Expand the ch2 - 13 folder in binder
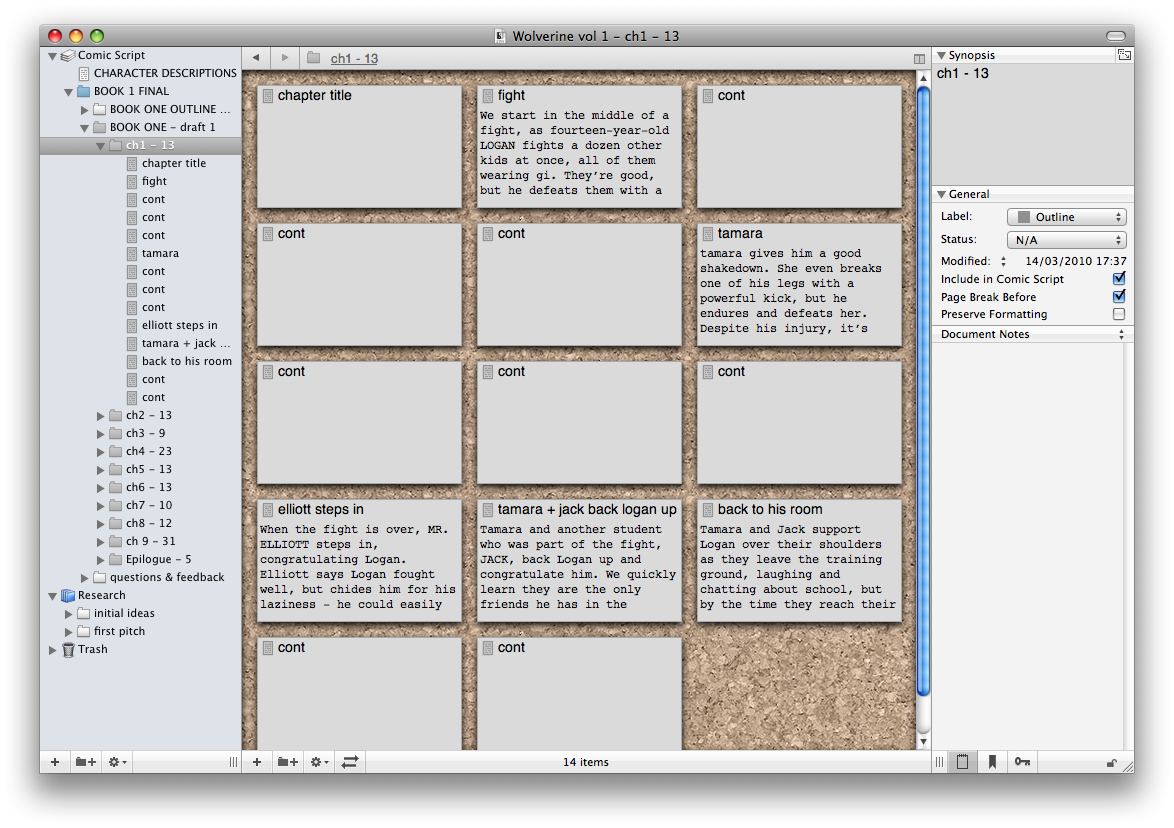Viewport: 1174px width, 828px height. [x=101, y=416]
